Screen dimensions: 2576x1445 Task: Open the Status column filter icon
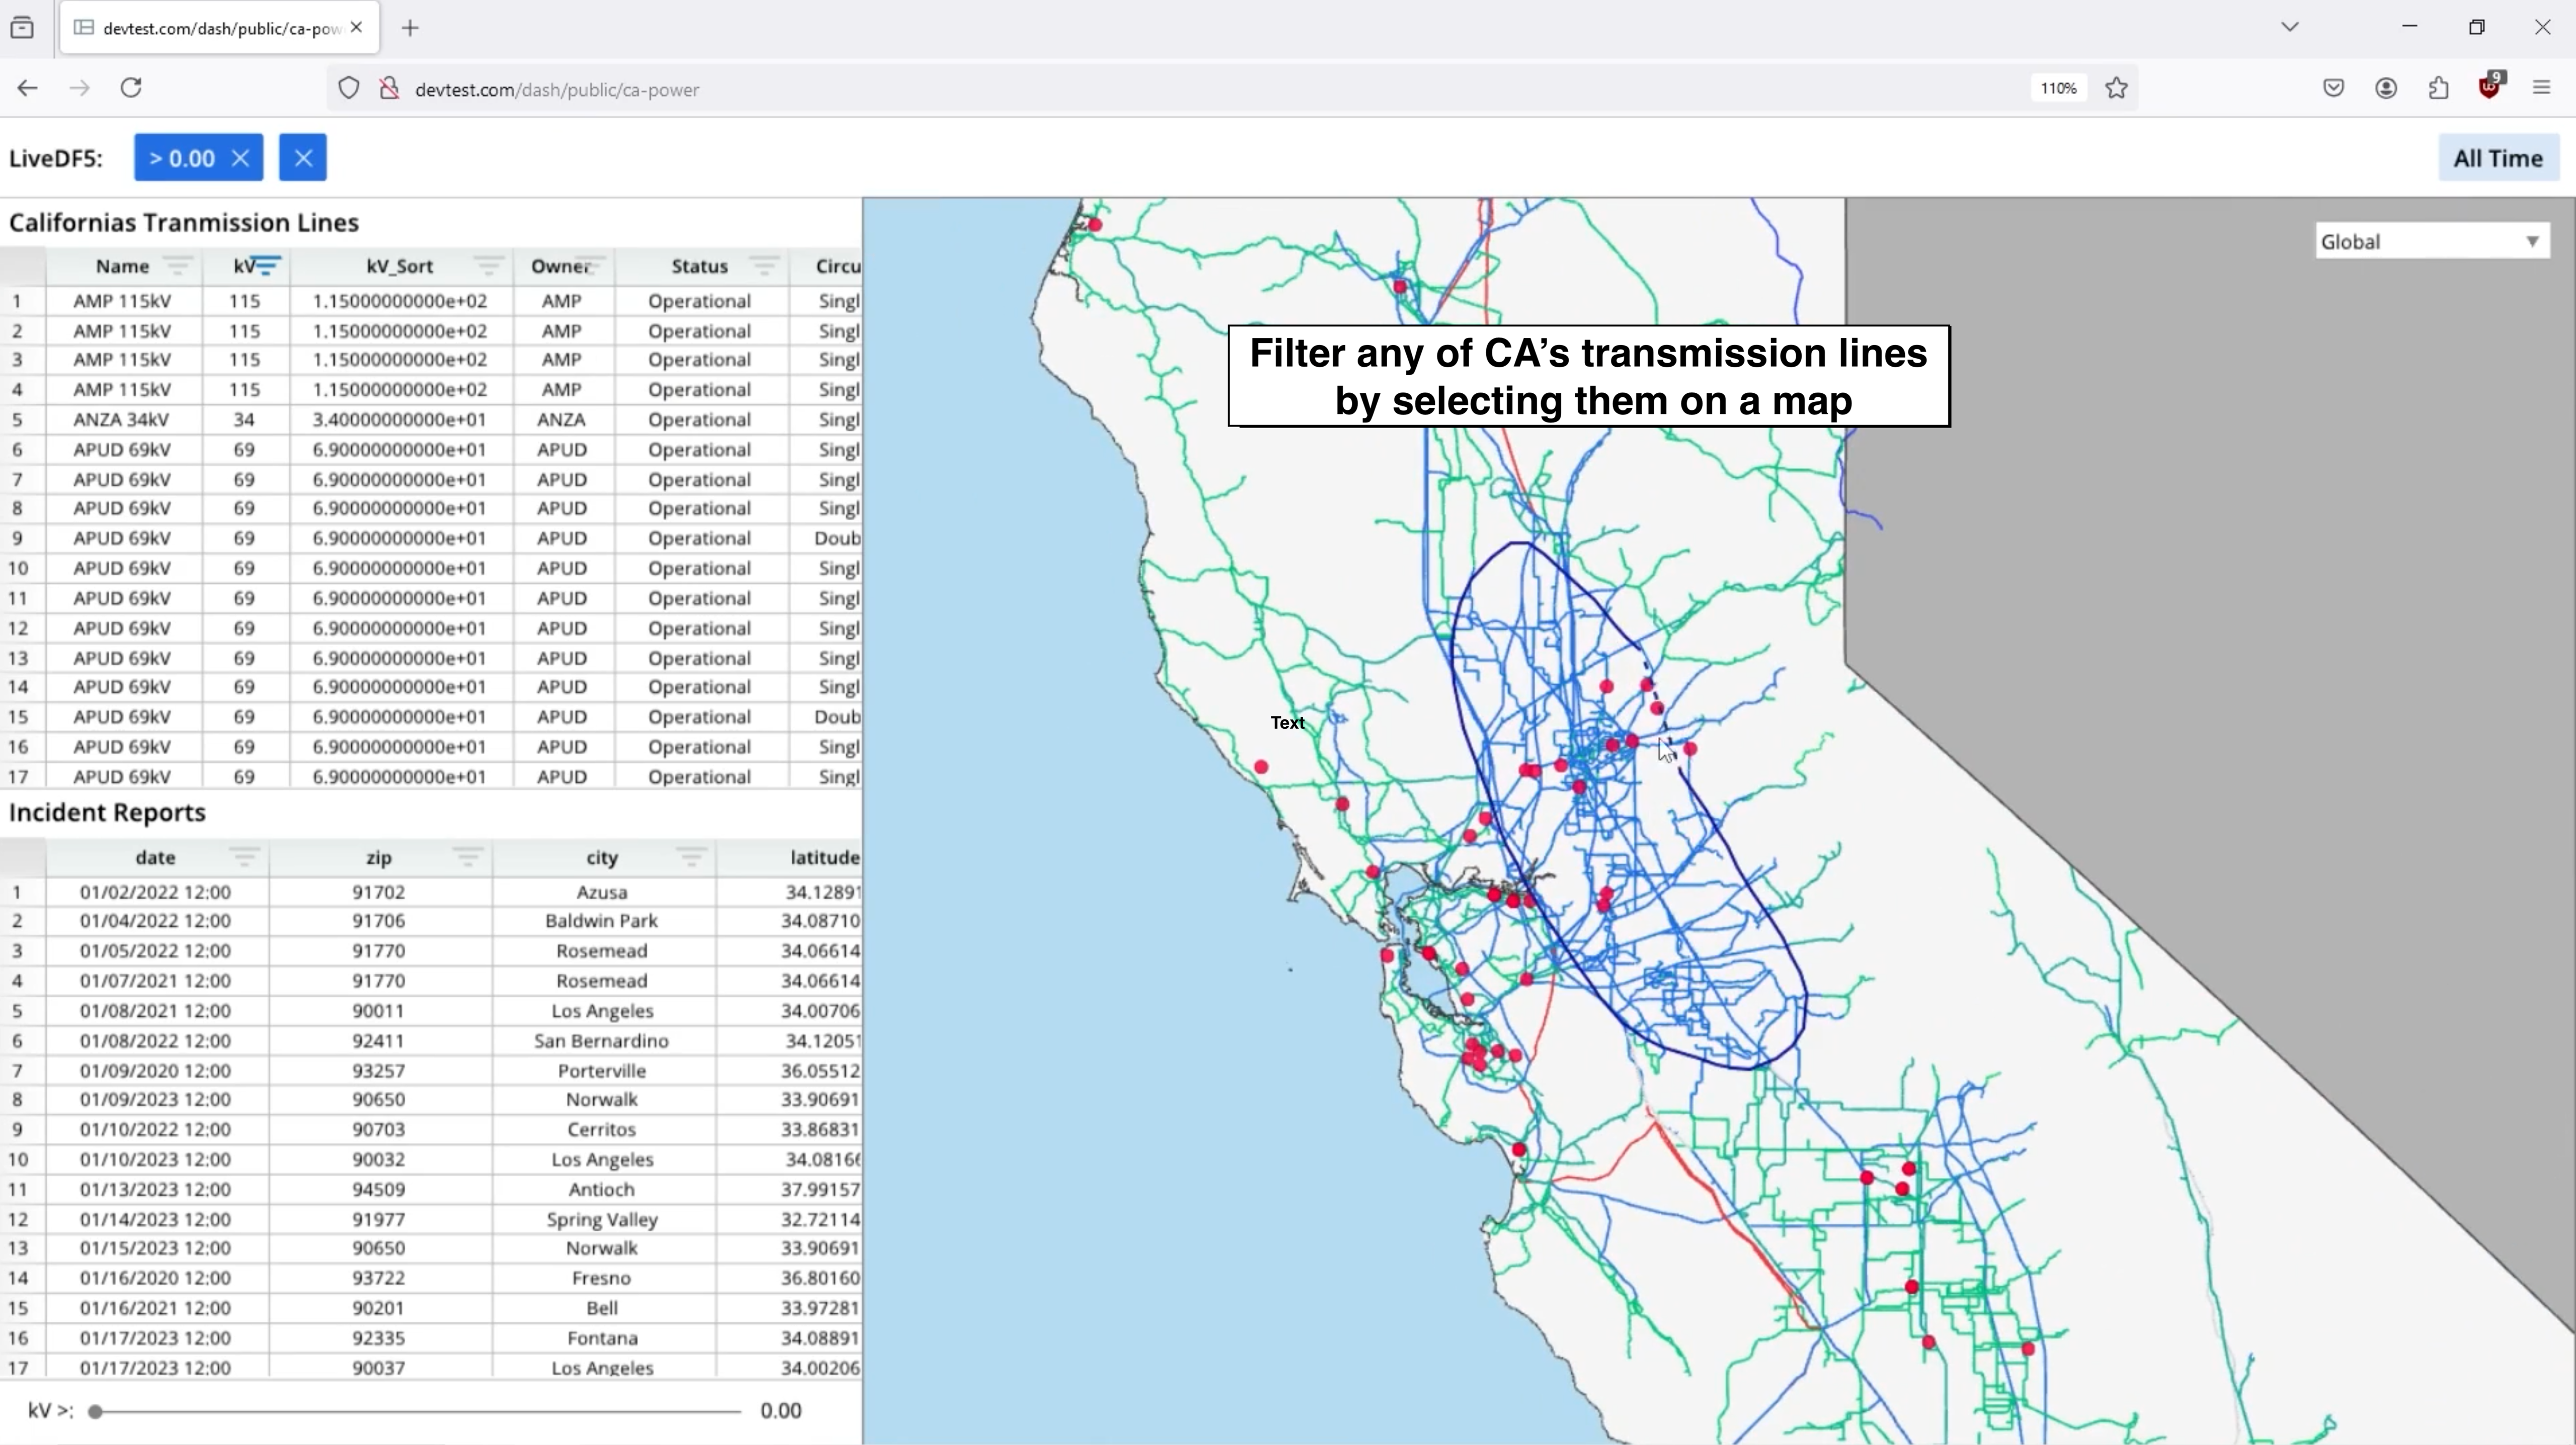764,265
